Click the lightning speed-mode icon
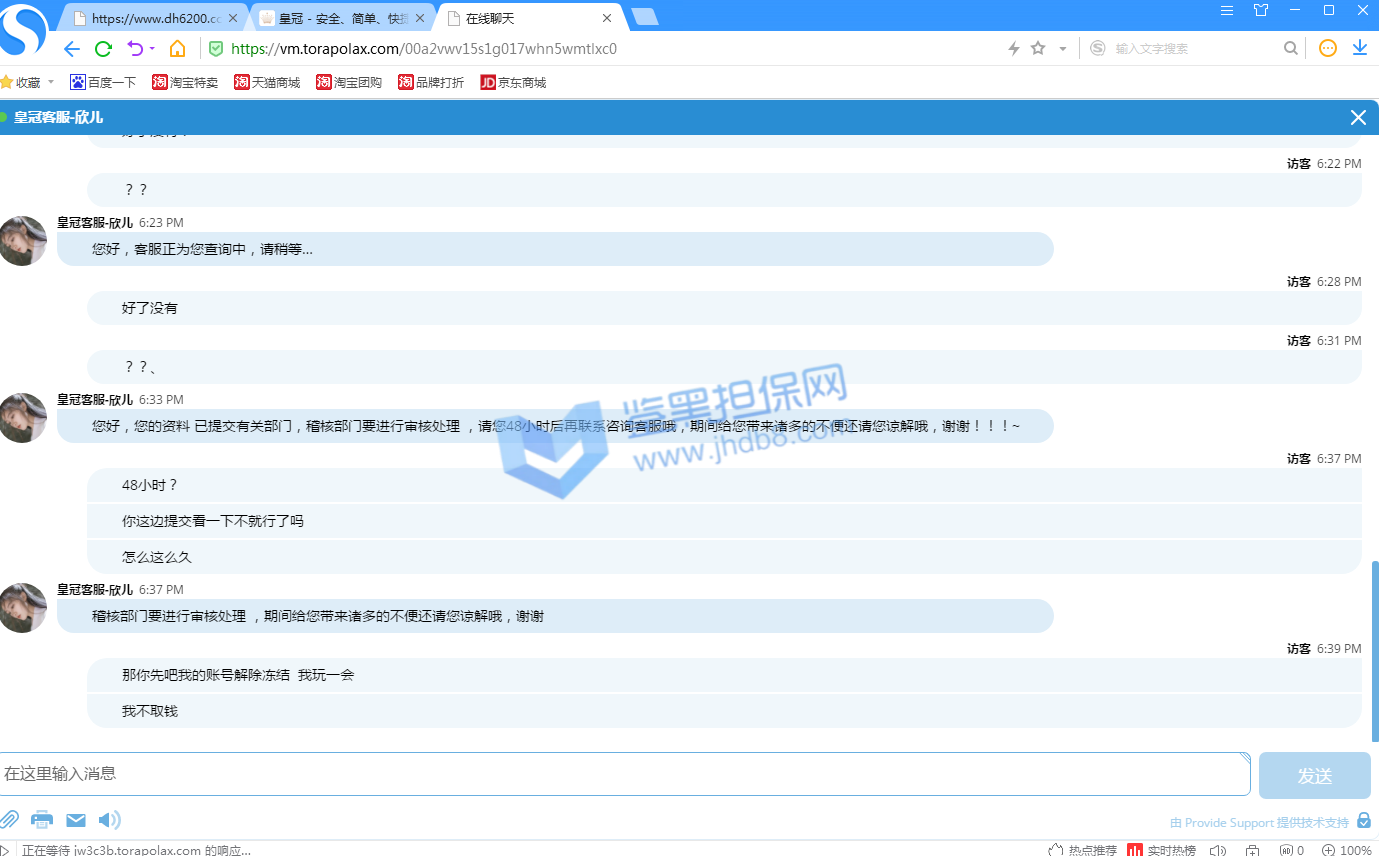This screenshot has width=1379, height=856. coord(1013,48)
